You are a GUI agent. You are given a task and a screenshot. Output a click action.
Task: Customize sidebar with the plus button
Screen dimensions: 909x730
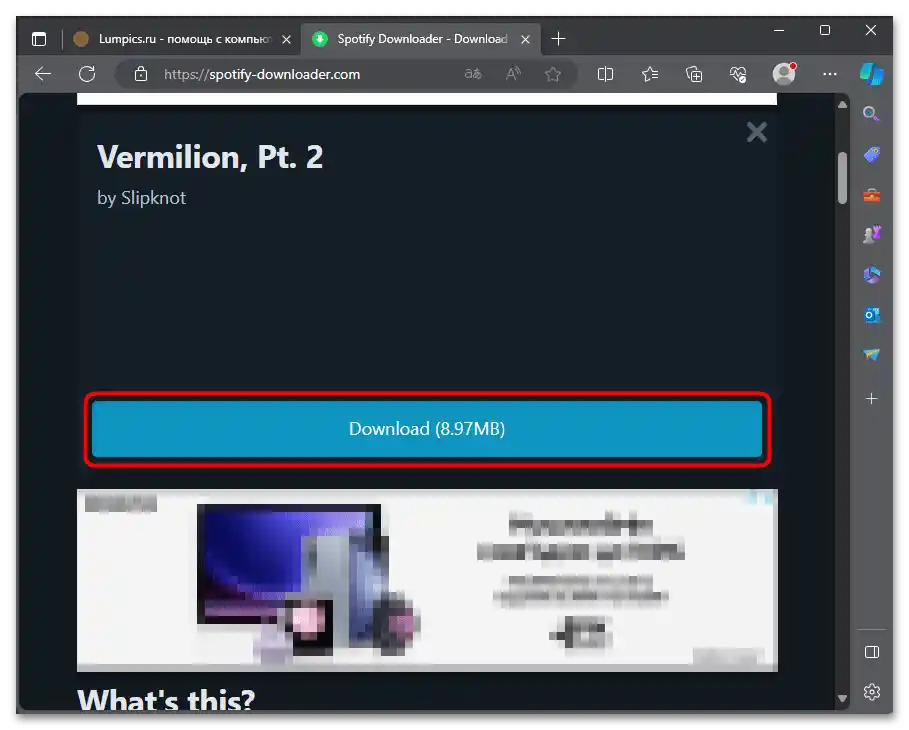click(871, 399)
